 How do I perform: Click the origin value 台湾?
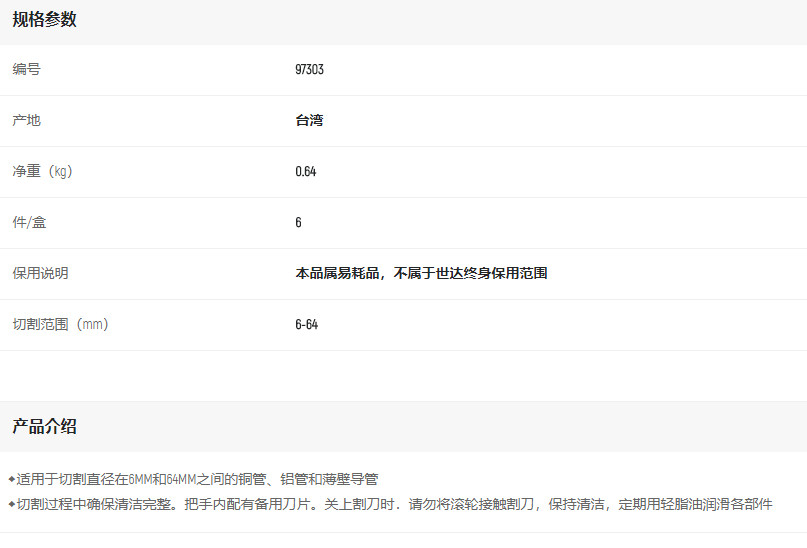pyautogui.click(x=309, y=121)
